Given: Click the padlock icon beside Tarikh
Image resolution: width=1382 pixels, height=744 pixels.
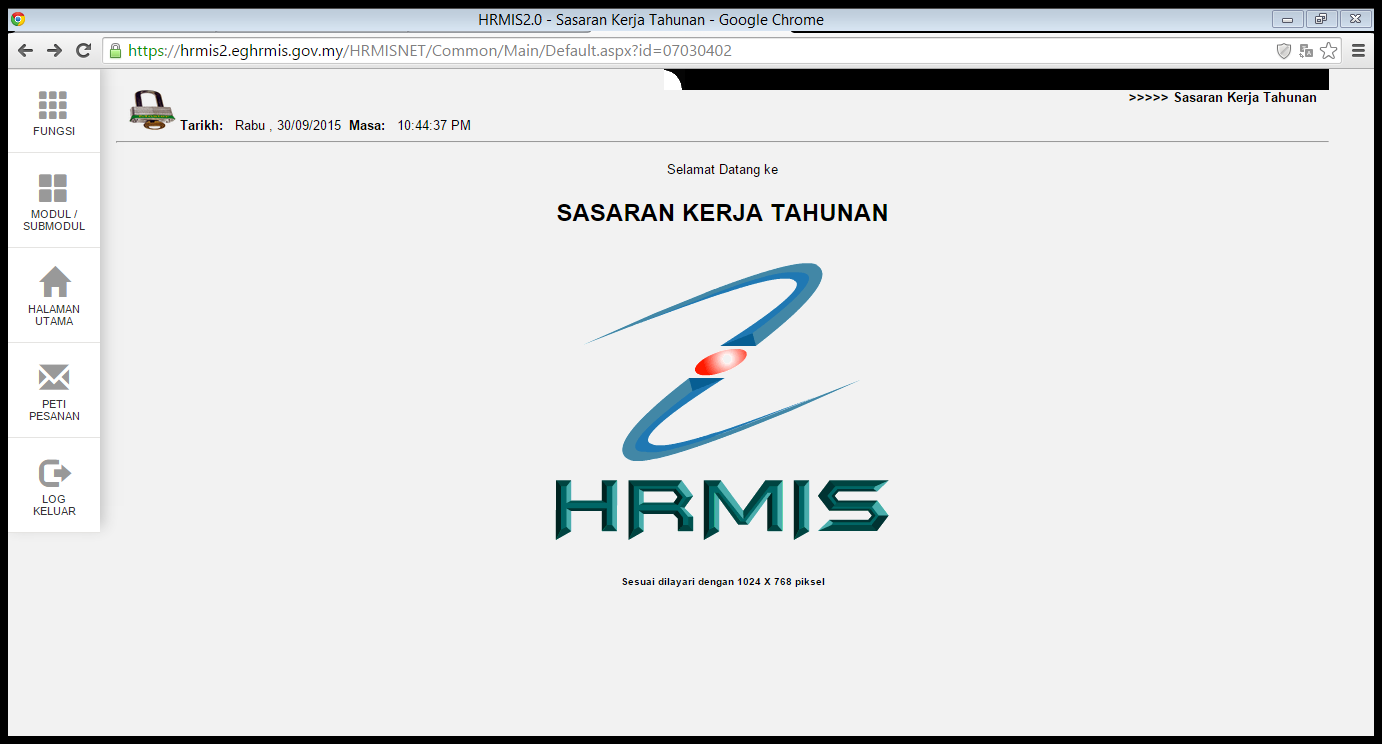Looking at the screenshot, I should (x=151, y=110).
